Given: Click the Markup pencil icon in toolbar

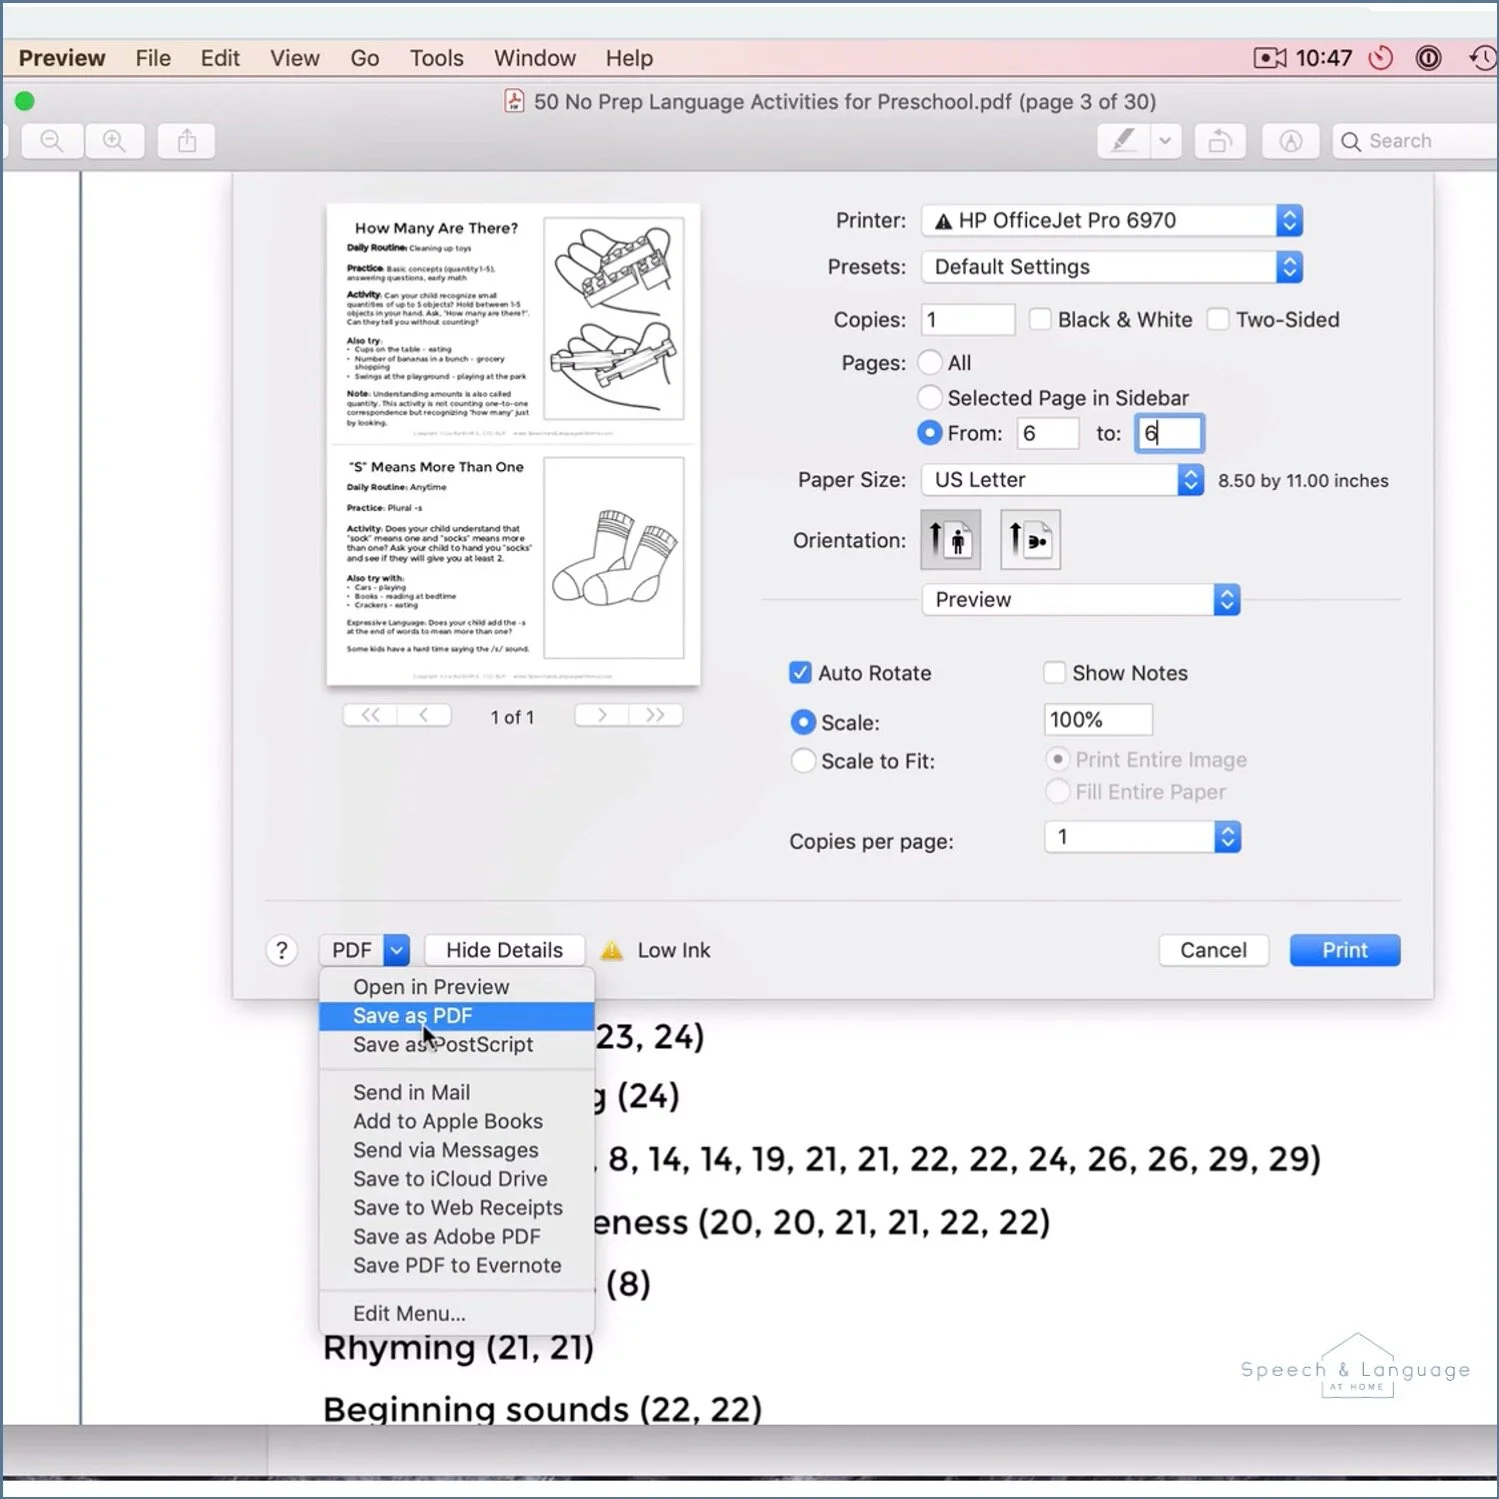Looking at the screenshot, I should click(x=1120, y=140).
